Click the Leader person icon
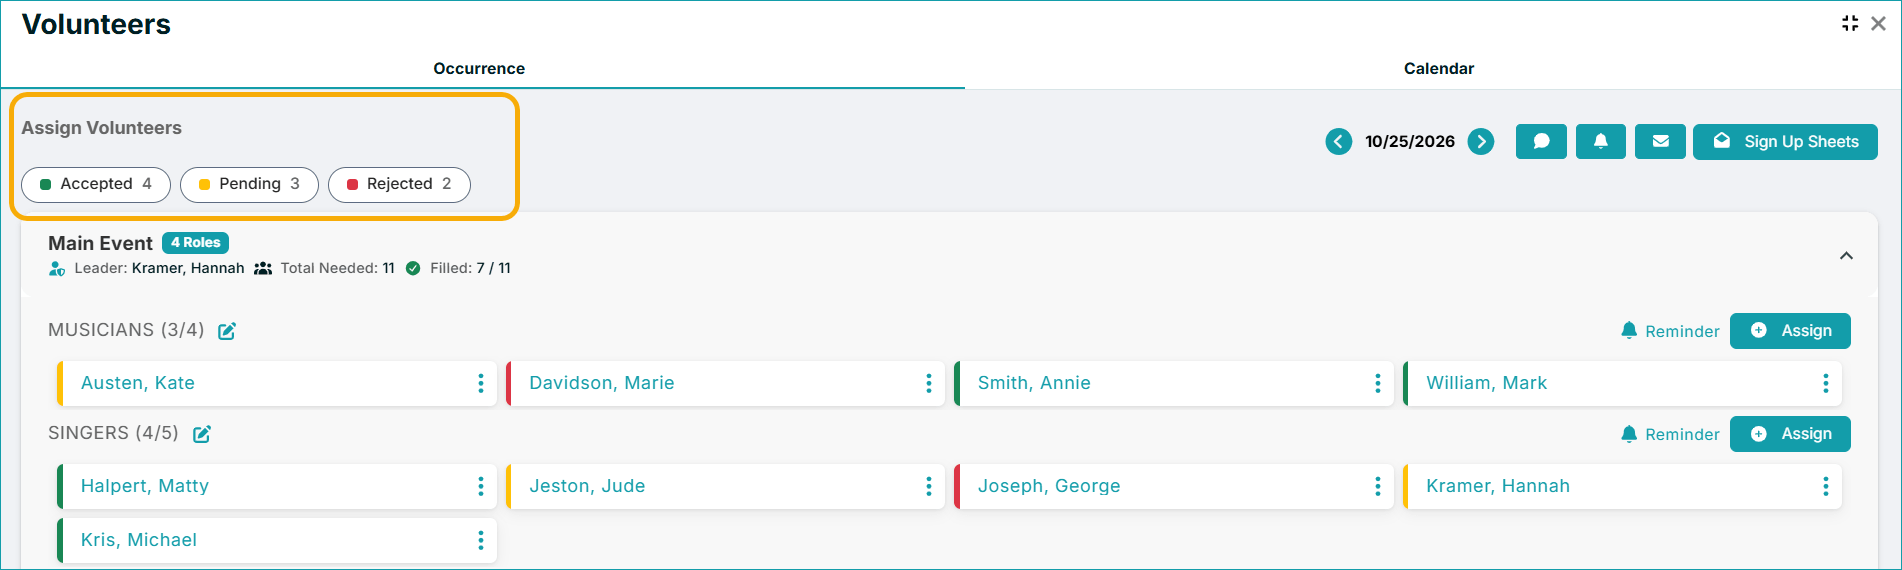 click(57, 268)
